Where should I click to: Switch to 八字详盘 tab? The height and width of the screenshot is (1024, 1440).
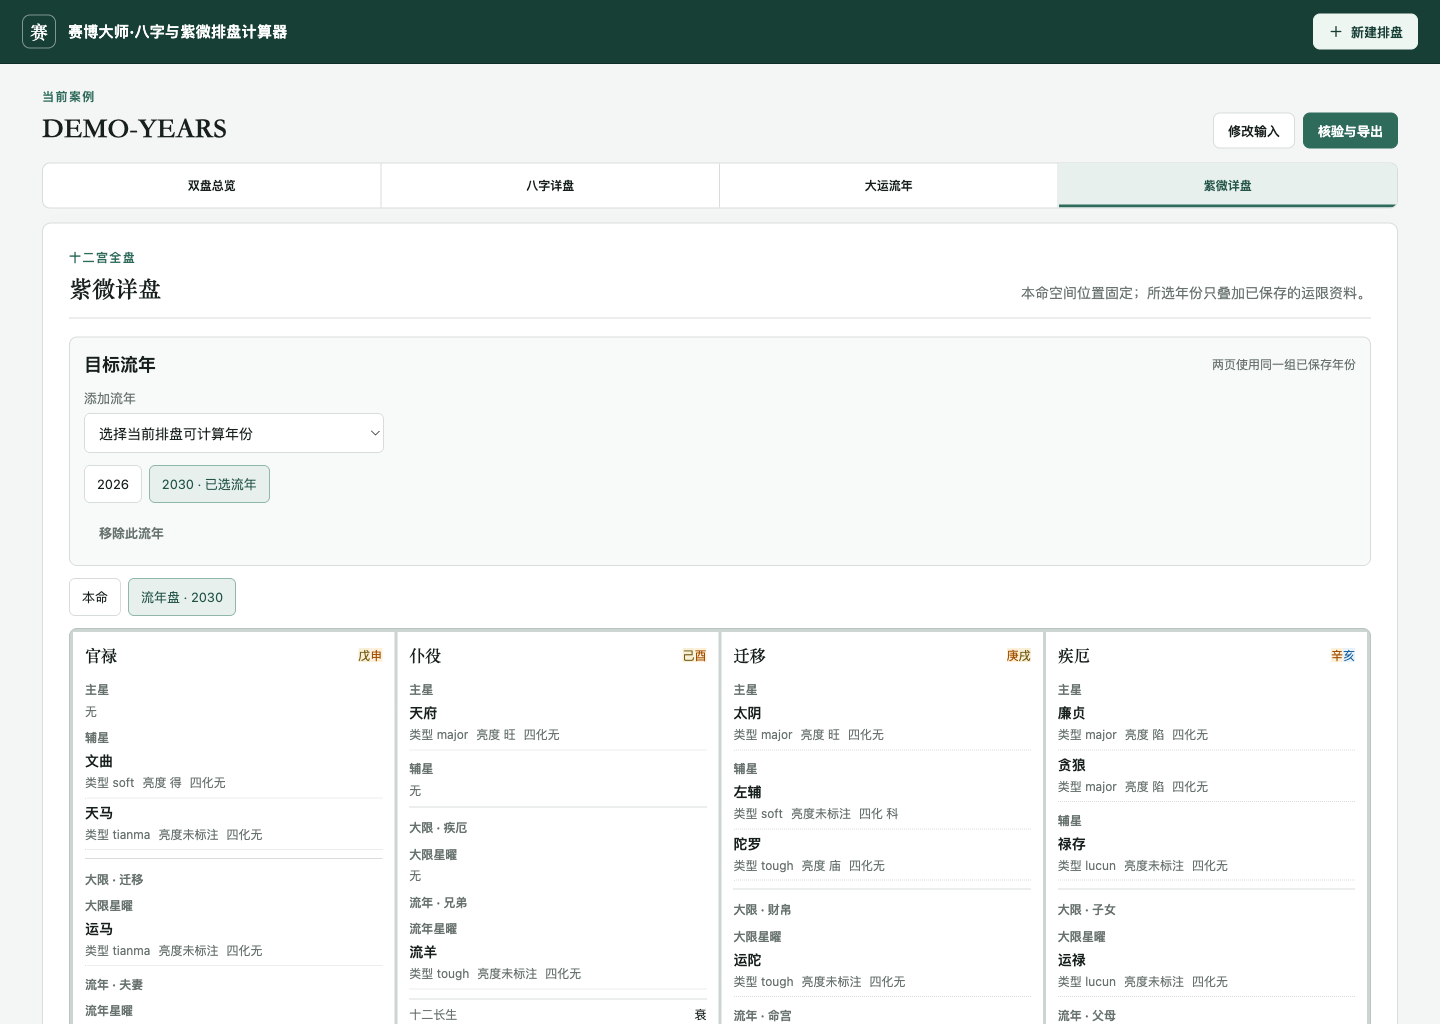click(550, 186)
